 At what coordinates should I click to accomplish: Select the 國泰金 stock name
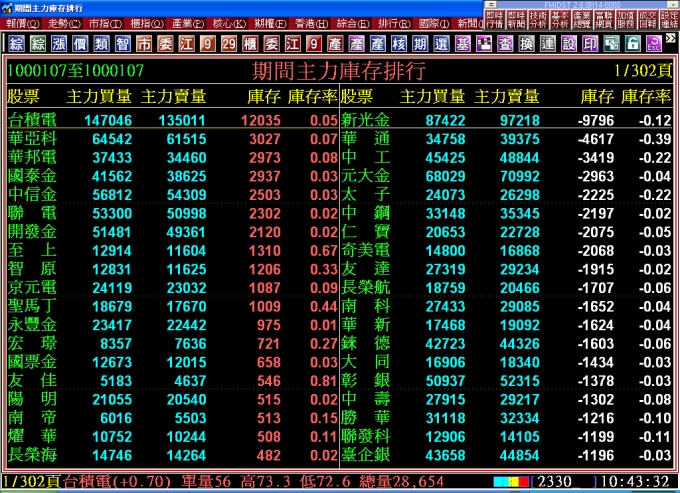(x=33, y=176)
